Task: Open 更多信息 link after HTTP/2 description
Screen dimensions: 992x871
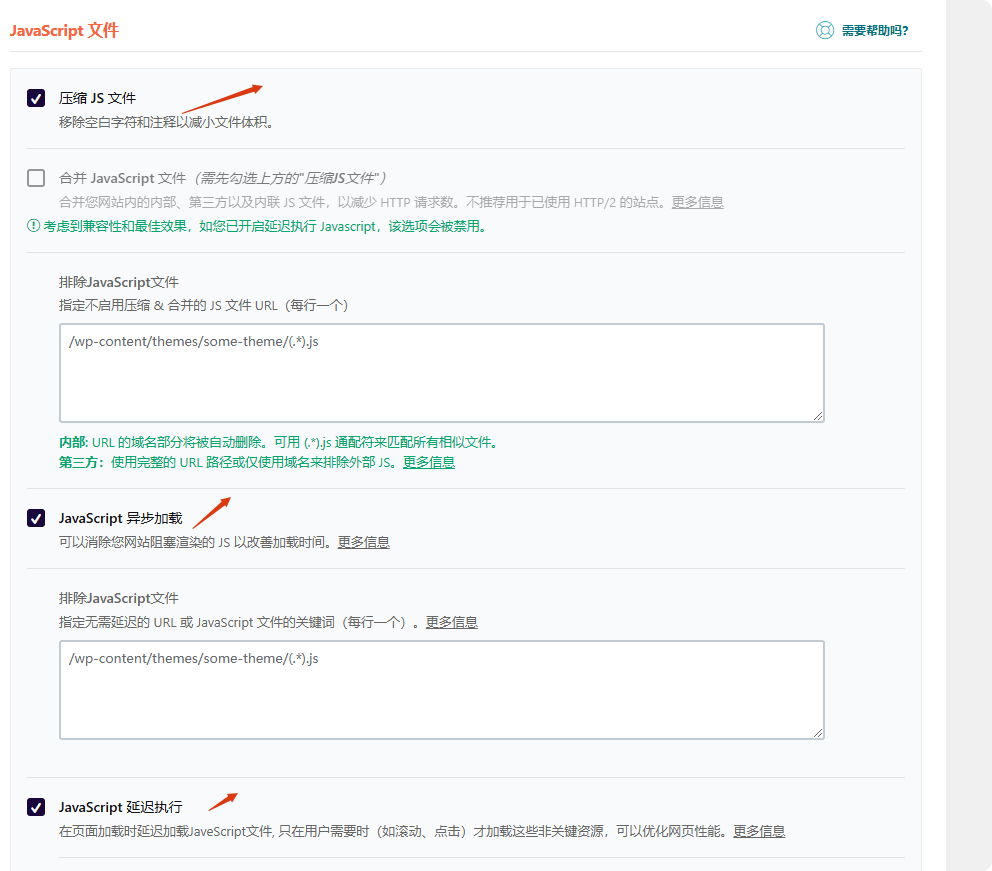Action: (x=697, y=202)
